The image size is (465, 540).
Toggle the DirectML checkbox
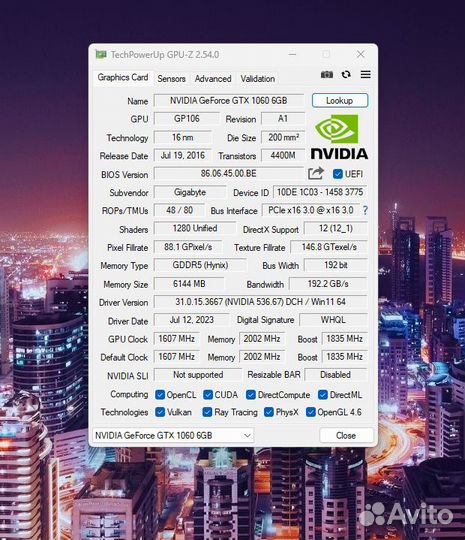(323, 395)
